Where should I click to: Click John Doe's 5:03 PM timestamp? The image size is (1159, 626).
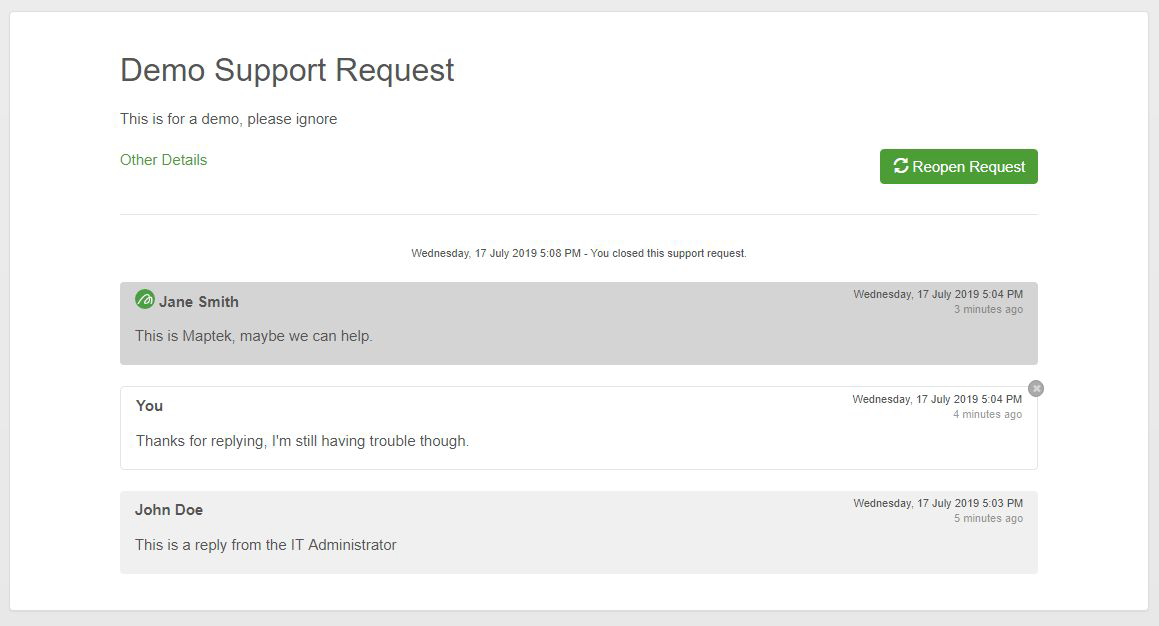point(937,504)
